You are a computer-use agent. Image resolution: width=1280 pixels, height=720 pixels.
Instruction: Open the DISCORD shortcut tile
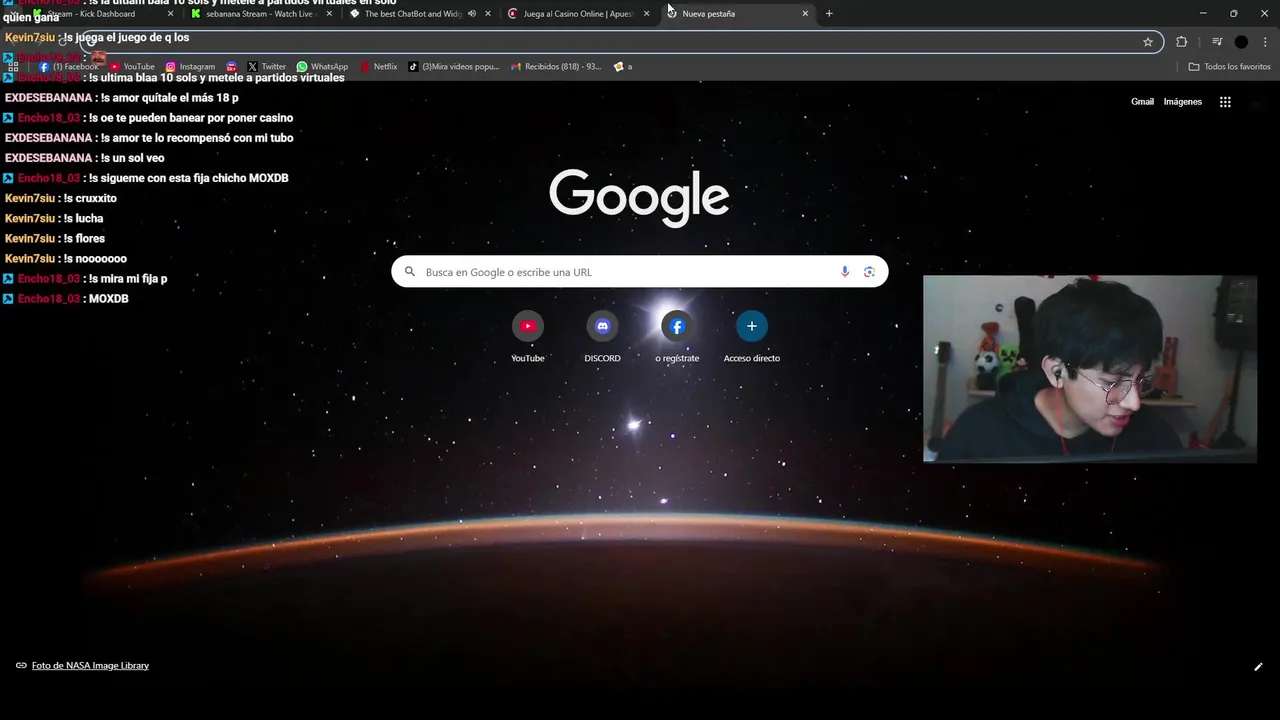(602, 337)
